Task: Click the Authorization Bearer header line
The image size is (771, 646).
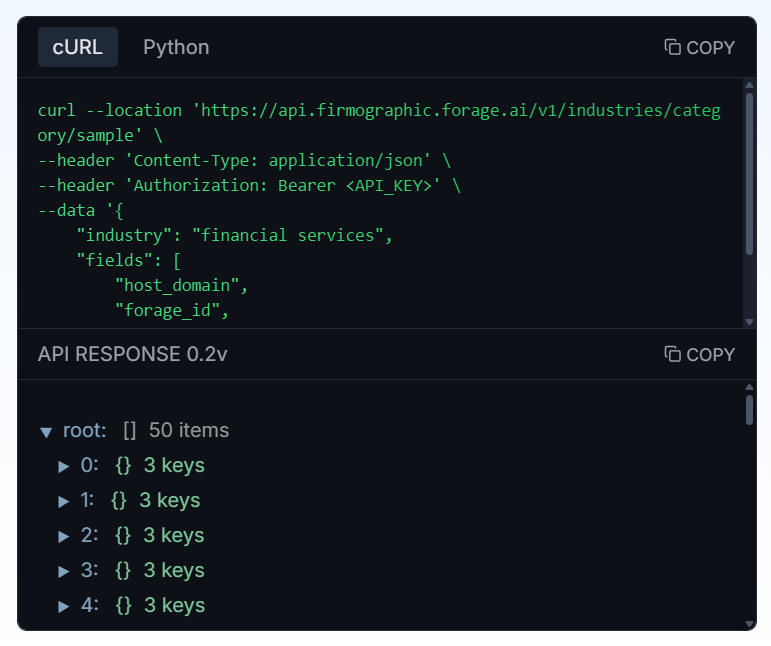Action: pos(249,185)
